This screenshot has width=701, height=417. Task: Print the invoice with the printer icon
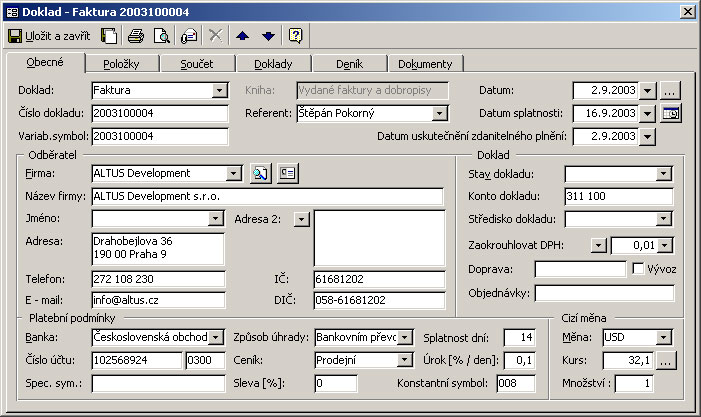[x=136, y=36]
